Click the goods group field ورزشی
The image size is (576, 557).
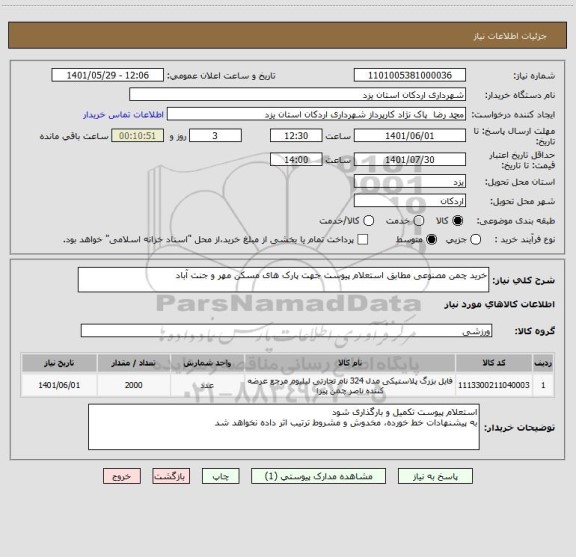286,331
